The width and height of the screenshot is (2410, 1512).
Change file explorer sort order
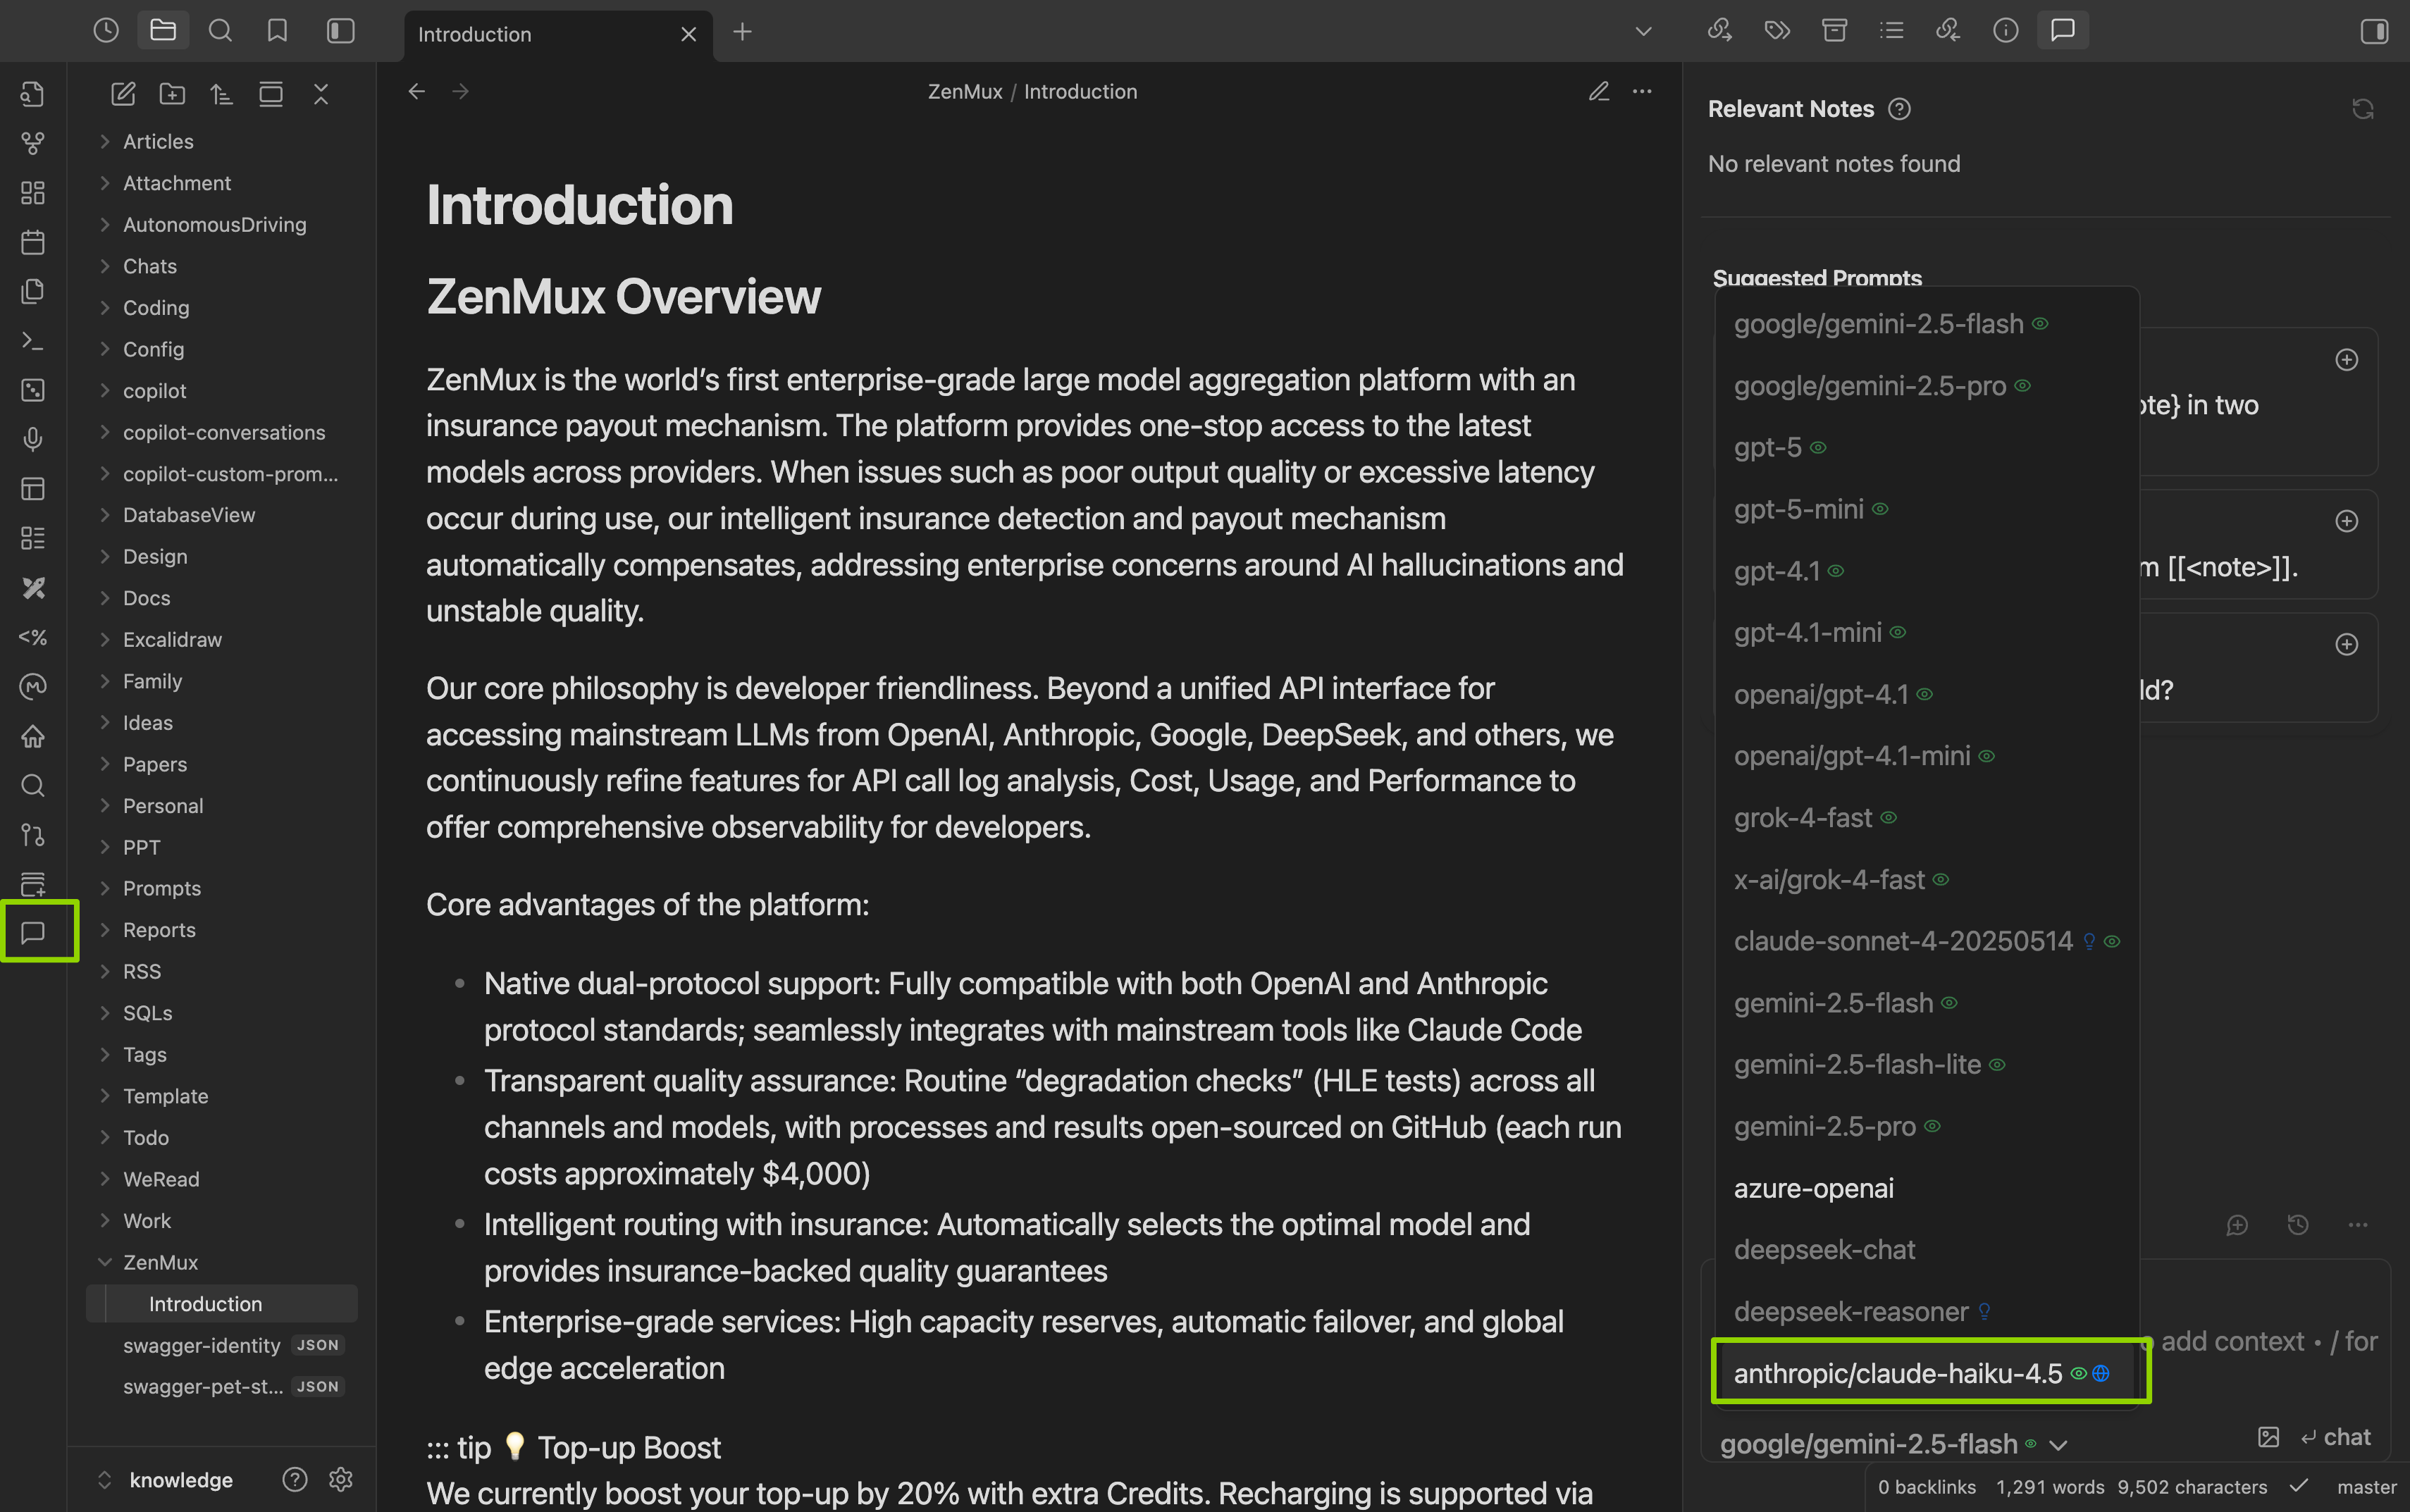[x=221, y=94]
